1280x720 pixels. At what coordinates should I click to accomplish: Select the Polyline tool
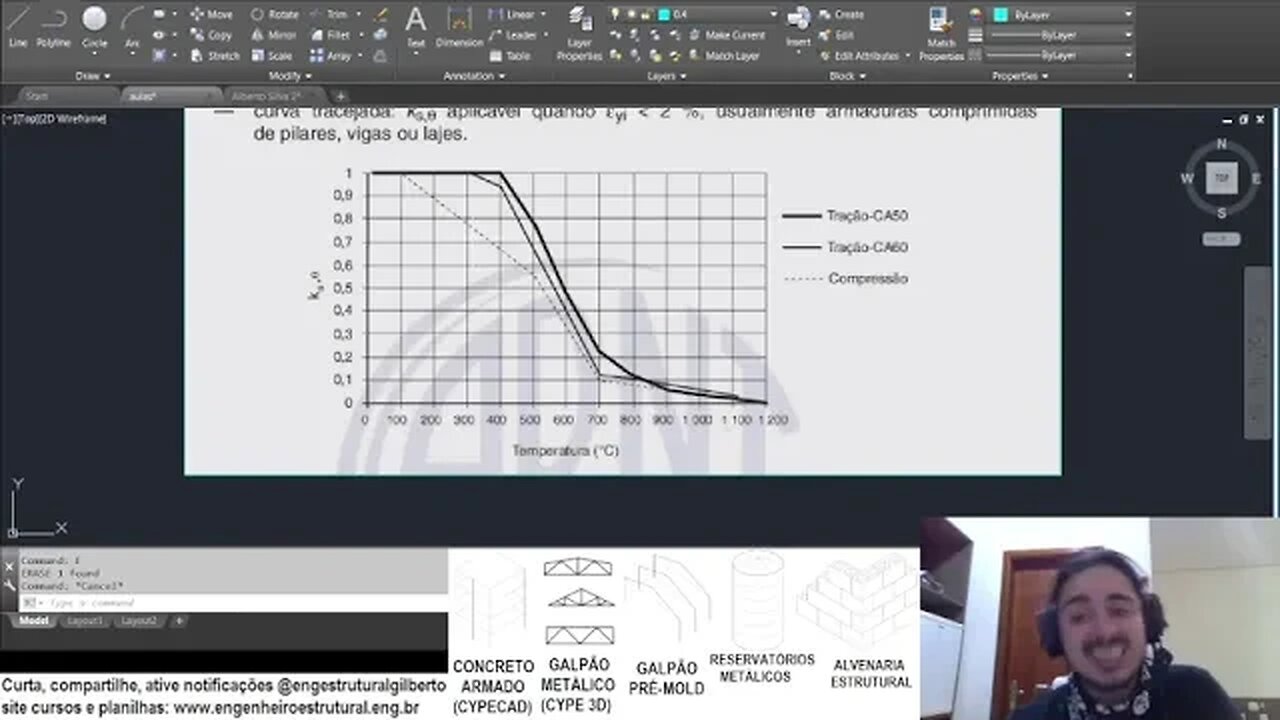click(x=53, y=26)
